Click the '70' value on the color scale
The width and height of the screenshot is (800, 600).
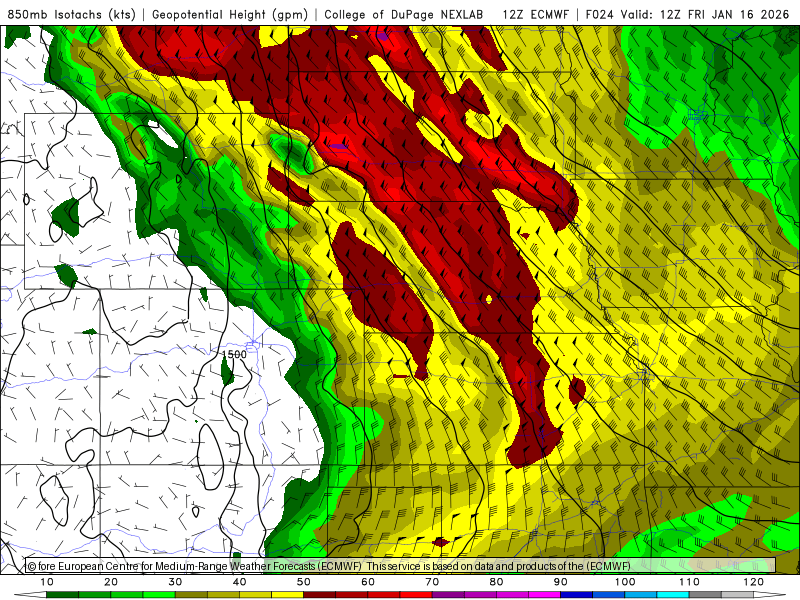tap(432, 582)
